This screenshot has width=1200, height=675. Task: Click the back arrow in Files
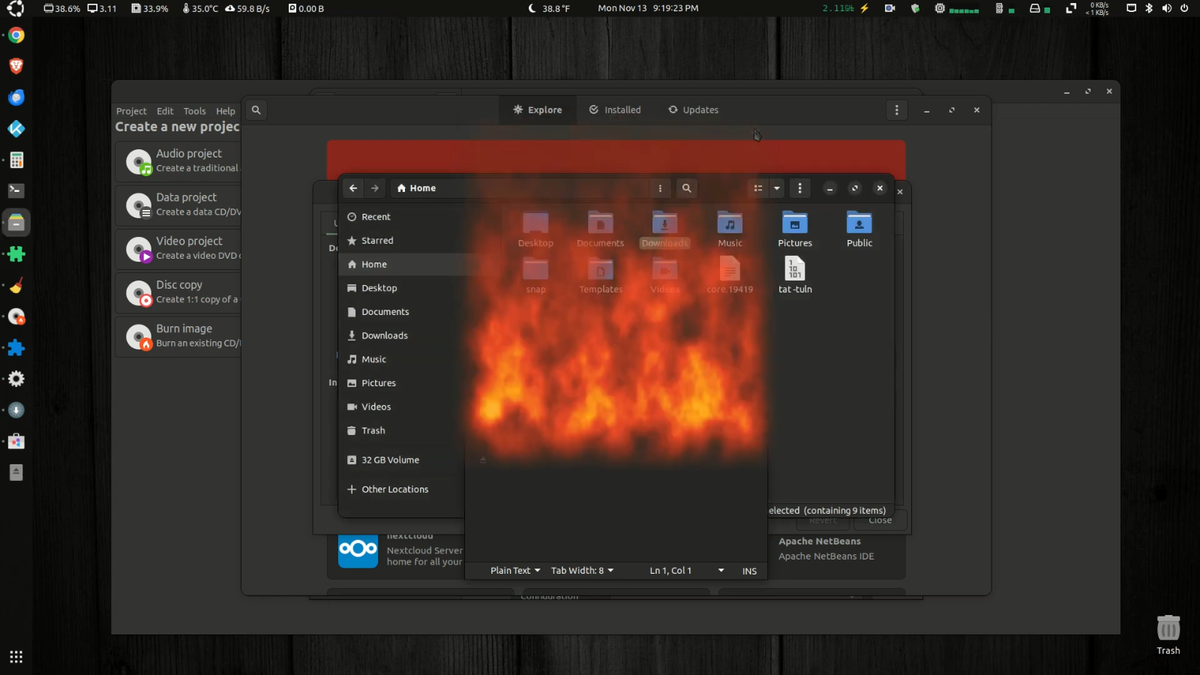(x=353, y=188)
